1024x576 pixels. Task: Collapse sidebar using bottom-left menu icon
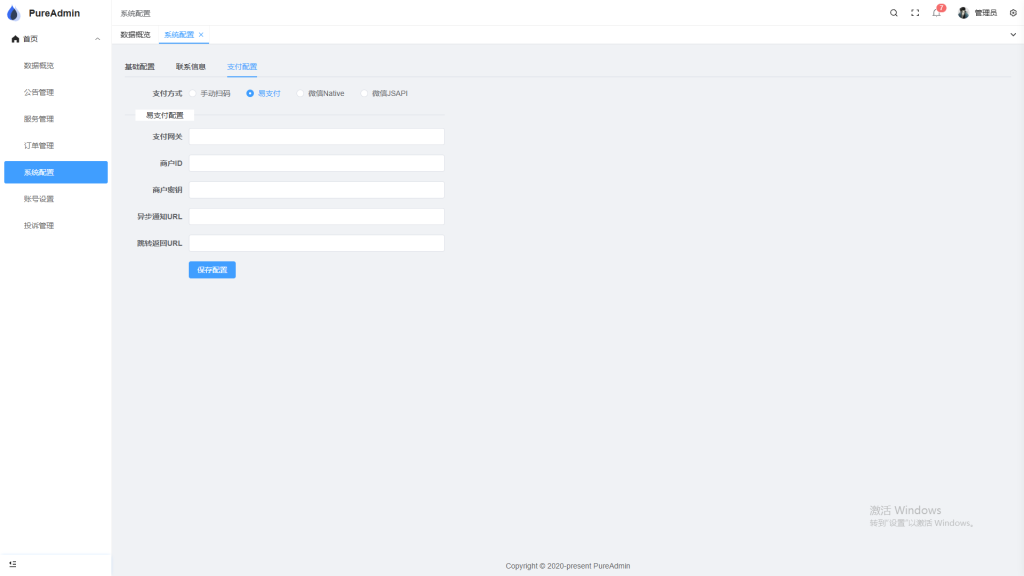[x=12, y=564]
